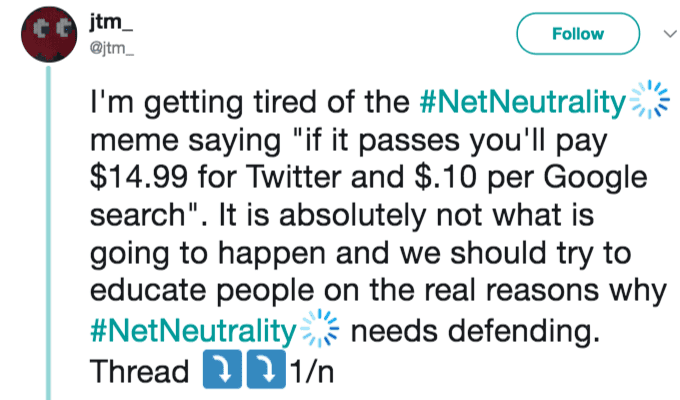The width and height of the screenshot is (680, 400).
Task: Click the word "Thread" in the tweet
Action: click(x=140, y=372)
